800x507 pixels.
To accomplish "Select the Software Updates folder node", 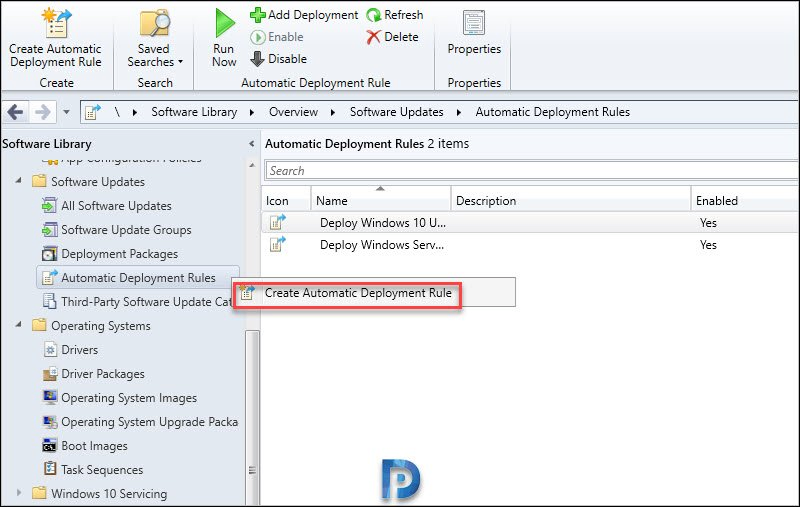I will point(97,182).
